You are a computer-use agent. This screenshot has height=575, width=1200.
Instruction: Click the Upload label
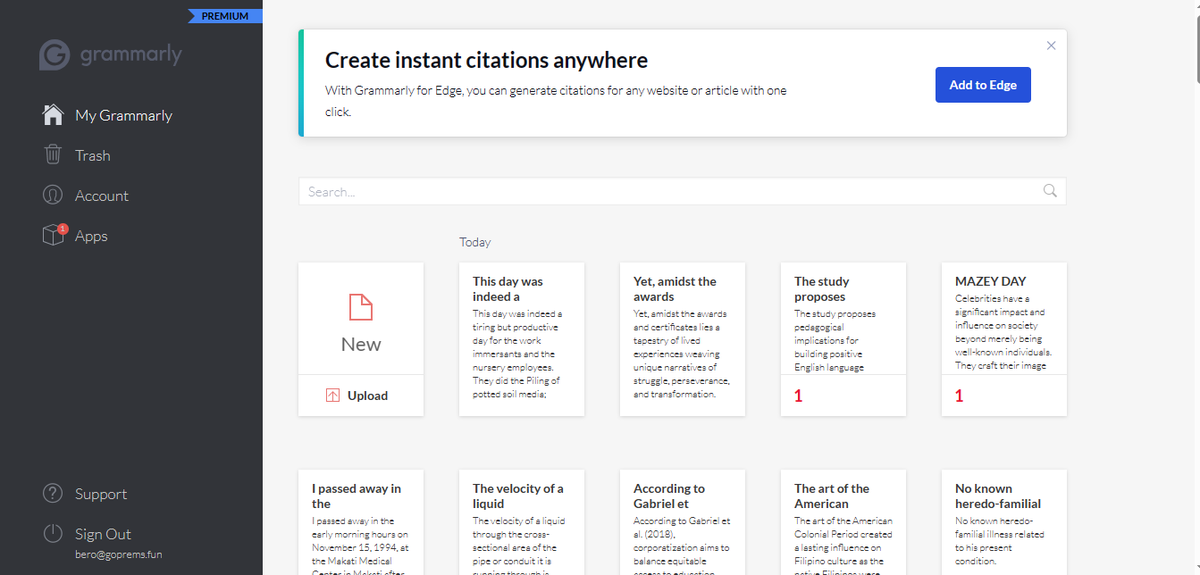coord(367,396)
